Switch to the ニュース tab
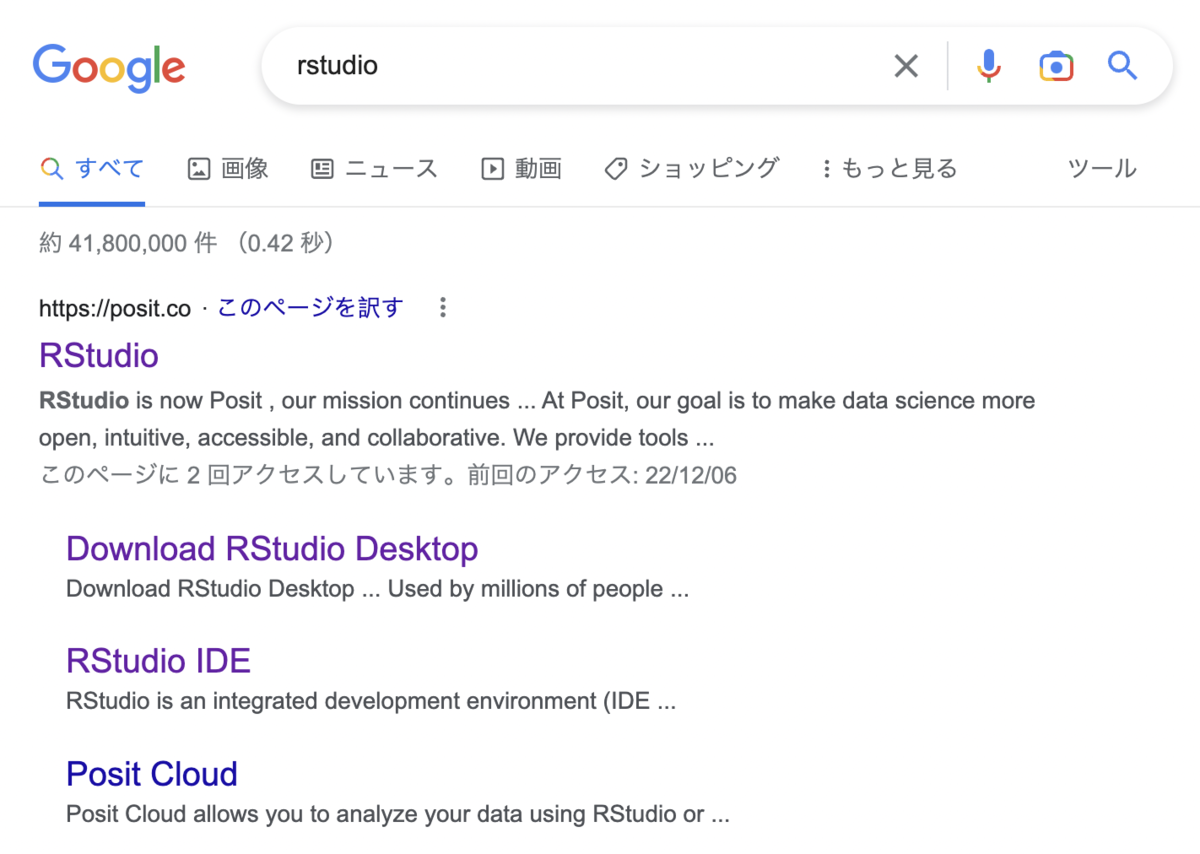Image resolution: width=1200 pixels, height=854 pixels. click(x=374, y=169)
